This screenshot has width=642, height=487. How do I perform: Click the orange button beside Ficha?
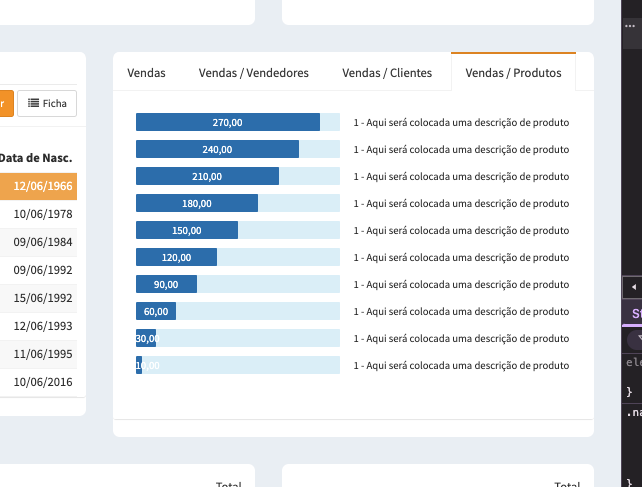point(6,103)
